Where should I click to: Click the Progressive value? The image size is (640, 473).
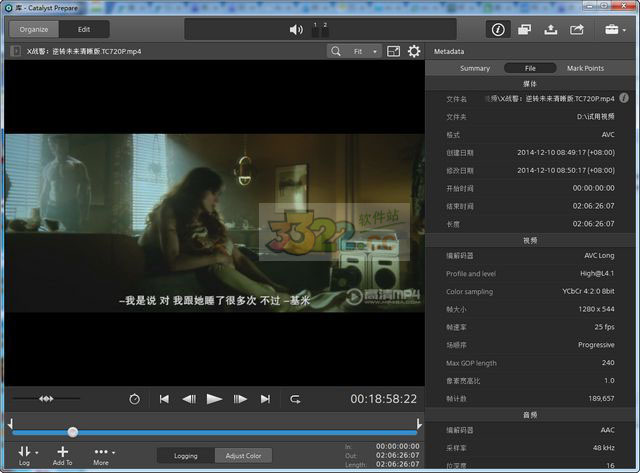point(596,345)
